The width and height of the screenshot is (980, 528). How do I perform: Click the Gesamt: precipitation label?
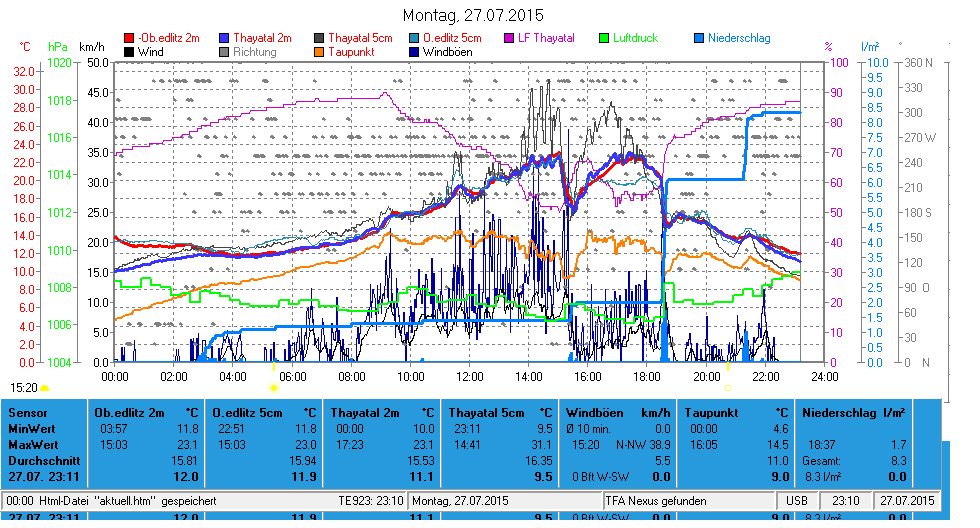(x=821, y=461)
